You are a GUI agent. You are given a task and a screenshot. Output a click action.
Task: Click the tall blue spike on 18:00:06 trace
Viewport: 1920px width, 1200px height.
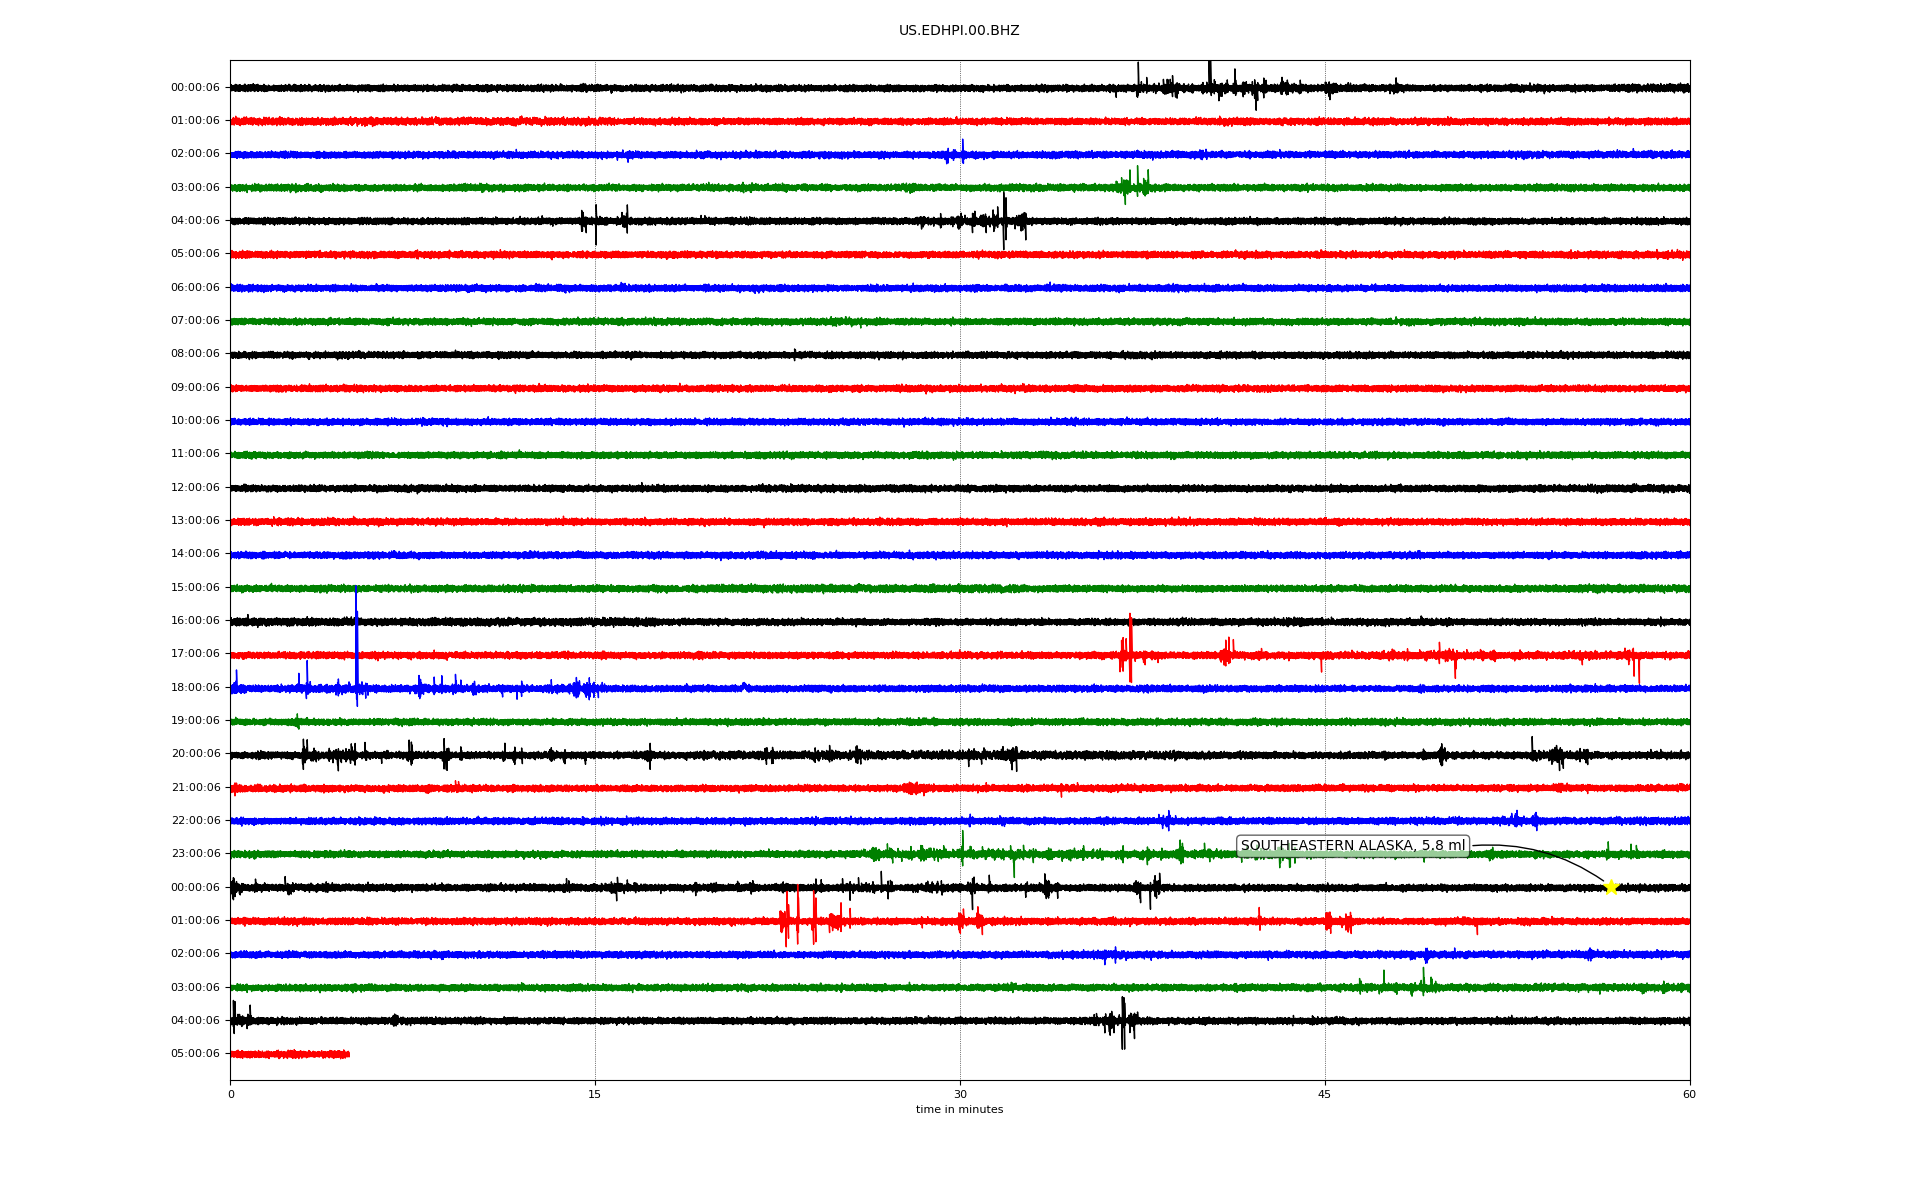point(356,640)
